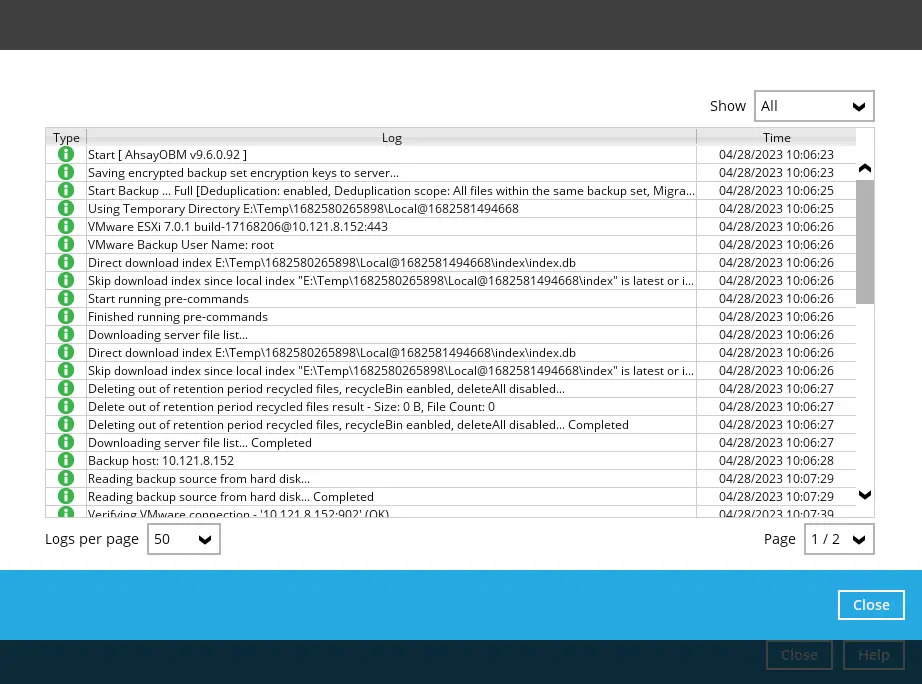Click info icon next to Backup host entry
The image size is (922, 684).
point(66,461)
